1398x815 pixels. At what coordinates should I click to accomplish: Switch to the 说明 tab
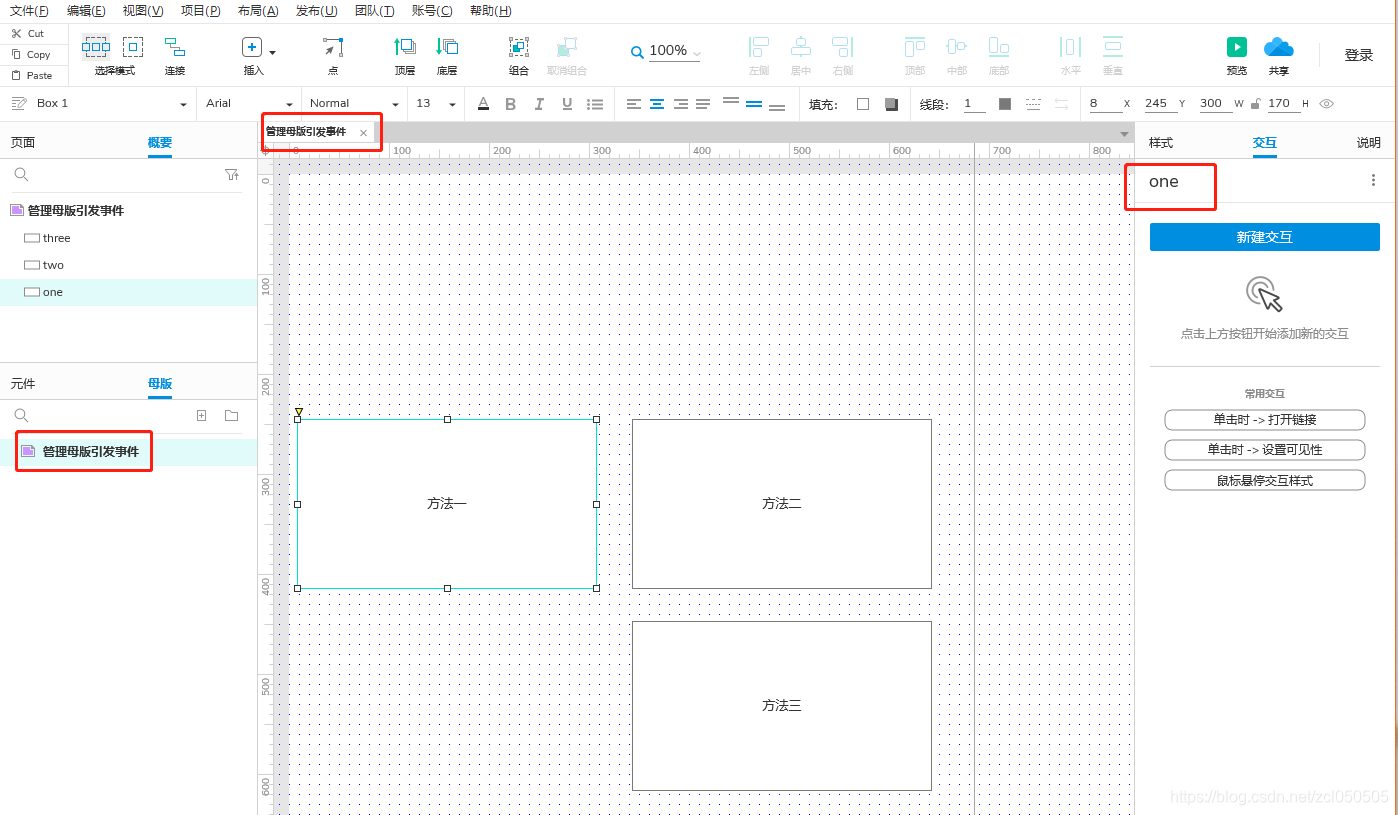[1368, 143]
